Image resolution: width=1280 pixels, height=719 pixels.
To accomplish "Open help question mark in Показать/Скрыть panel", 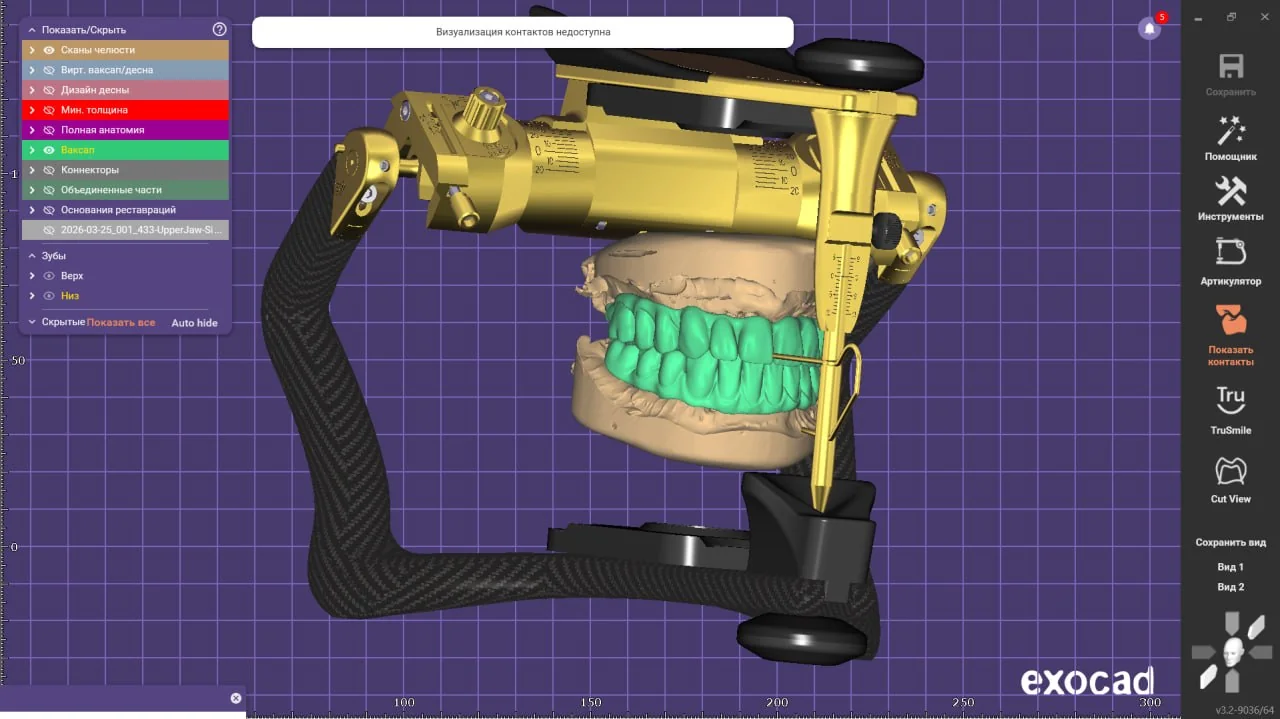I will (220, 30).
